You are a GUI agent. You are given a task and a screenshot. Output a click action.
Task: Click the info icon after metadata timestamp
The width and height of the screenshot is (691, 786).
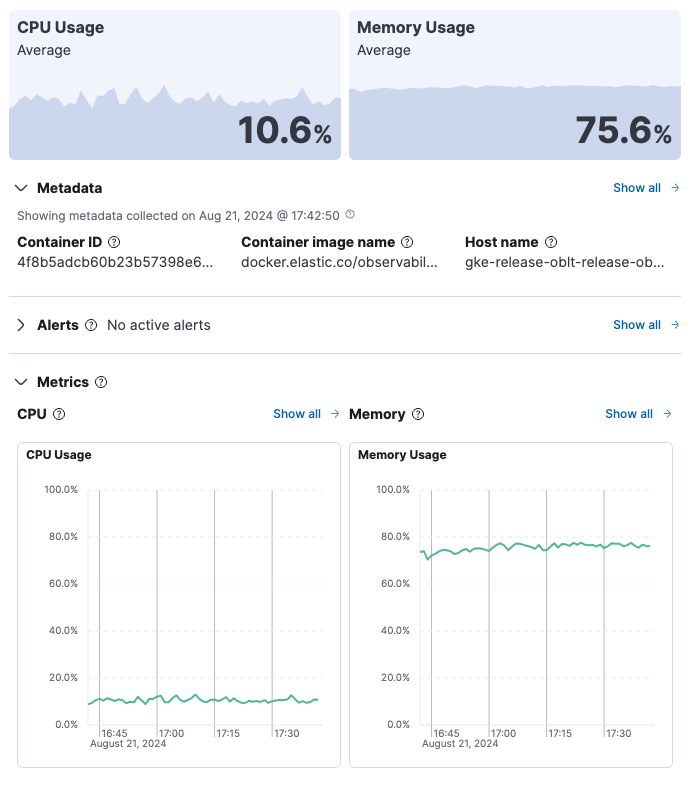pos(350,215)
